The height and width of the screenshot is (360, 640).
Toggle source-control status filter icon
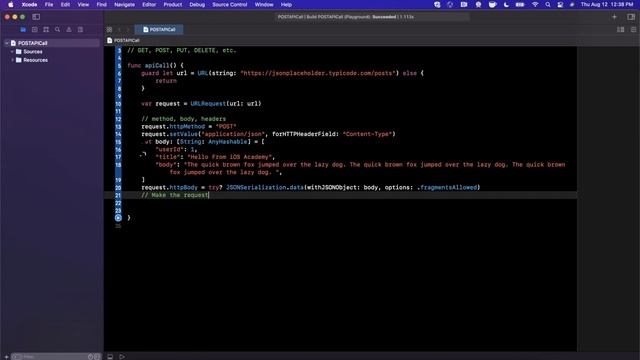(x=97, y=357)
